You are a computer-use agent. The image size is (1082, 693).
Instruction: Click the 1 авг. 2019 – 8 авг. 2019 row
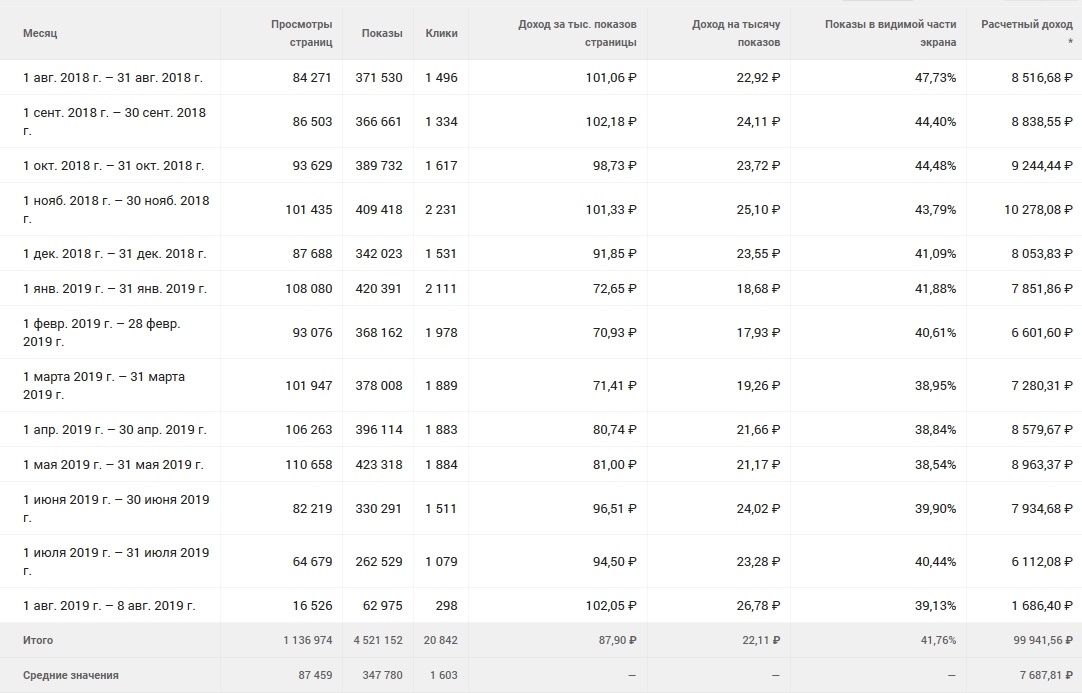[109, 606]
